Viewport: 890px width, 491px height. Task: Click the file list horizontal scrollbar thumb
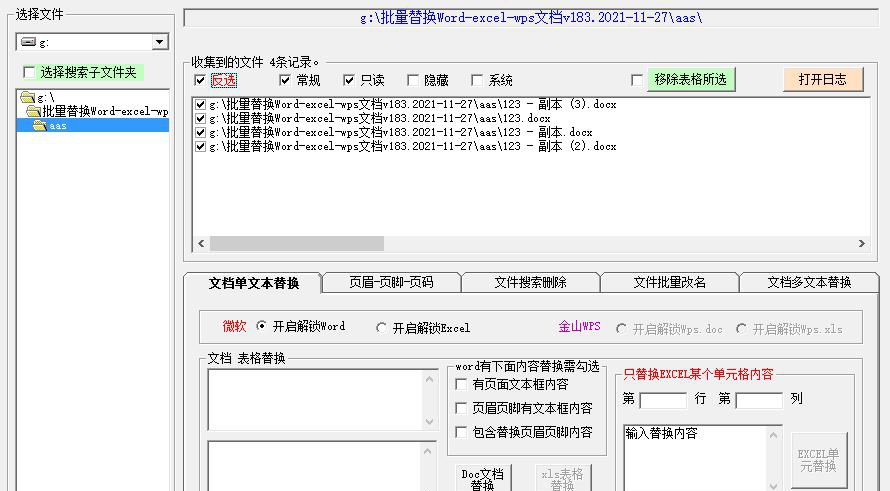pos(297,244)
